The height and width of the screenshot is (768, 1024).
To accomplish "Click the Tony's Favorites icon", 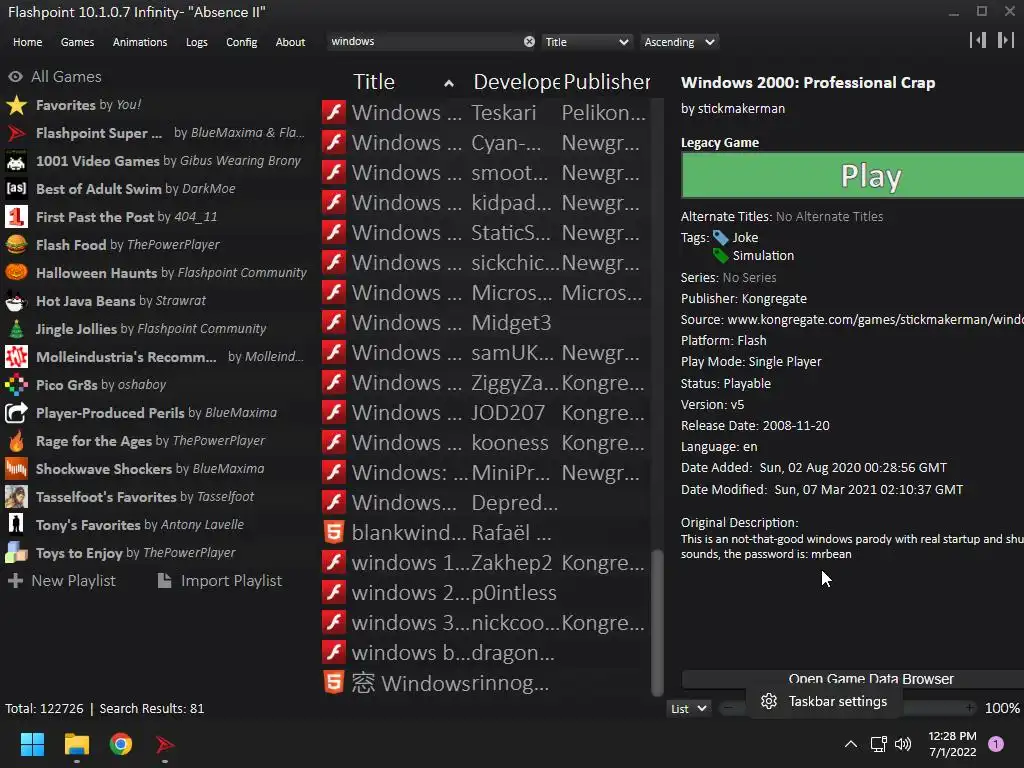I will point(16,525).
